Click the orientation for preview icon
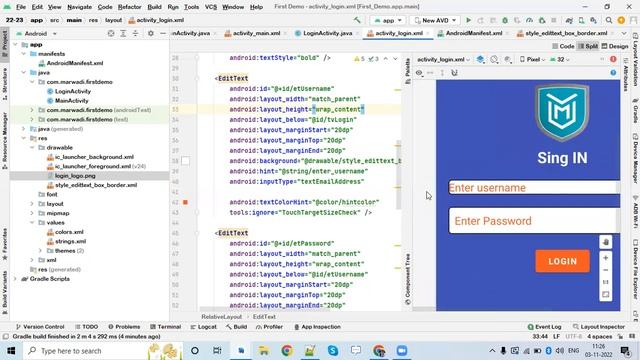Screen dimensions: 640x360 tap(494, 60)
